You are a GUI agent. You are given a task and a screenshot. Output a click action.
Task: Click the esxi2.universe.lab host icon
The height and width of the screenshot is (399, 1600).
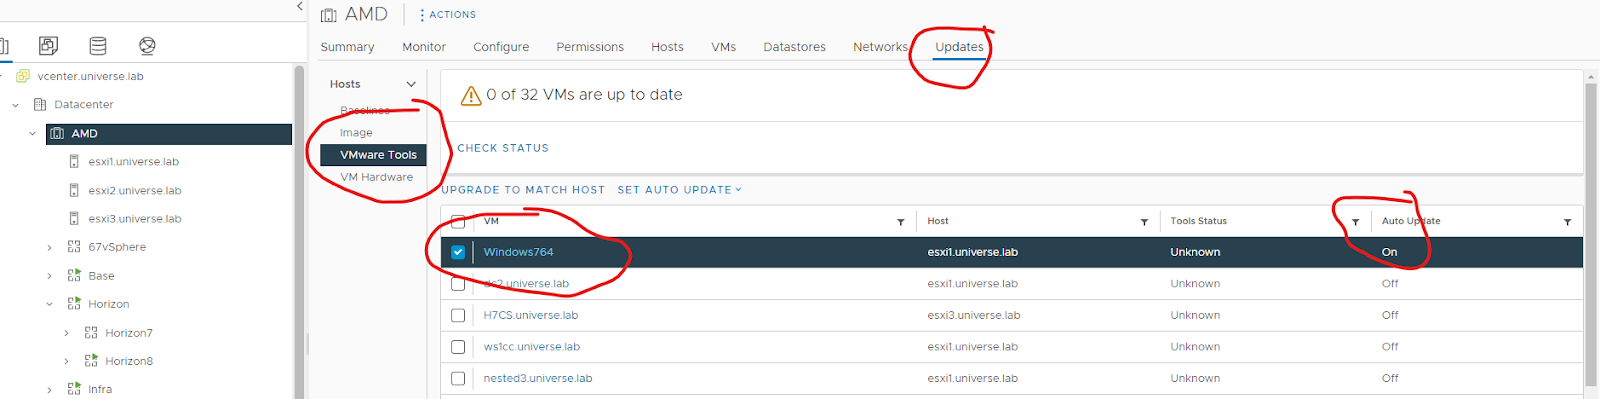(x=74, y=190)
